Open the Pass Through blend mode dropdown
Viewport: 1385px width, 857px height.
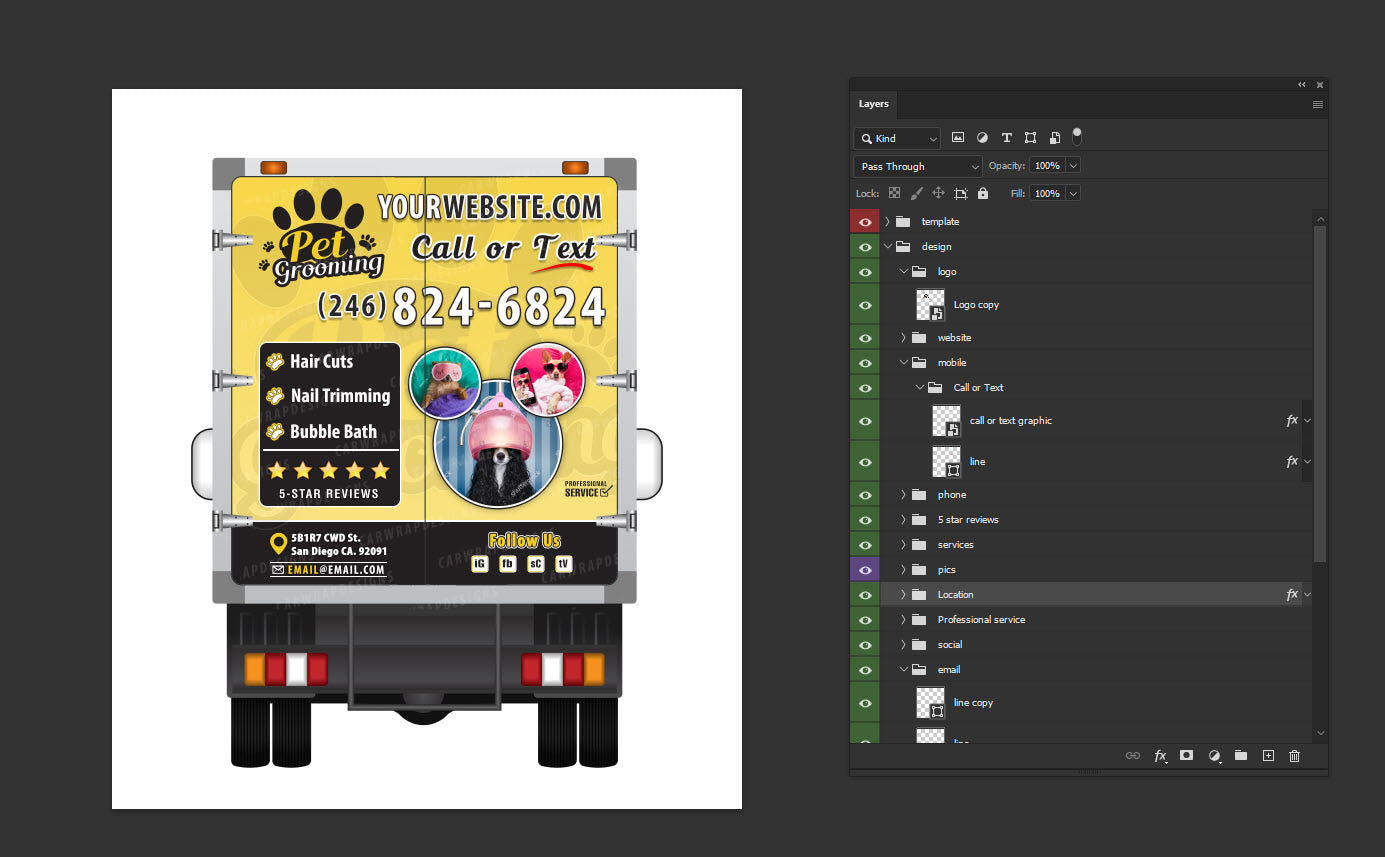(x=917, y=166)
